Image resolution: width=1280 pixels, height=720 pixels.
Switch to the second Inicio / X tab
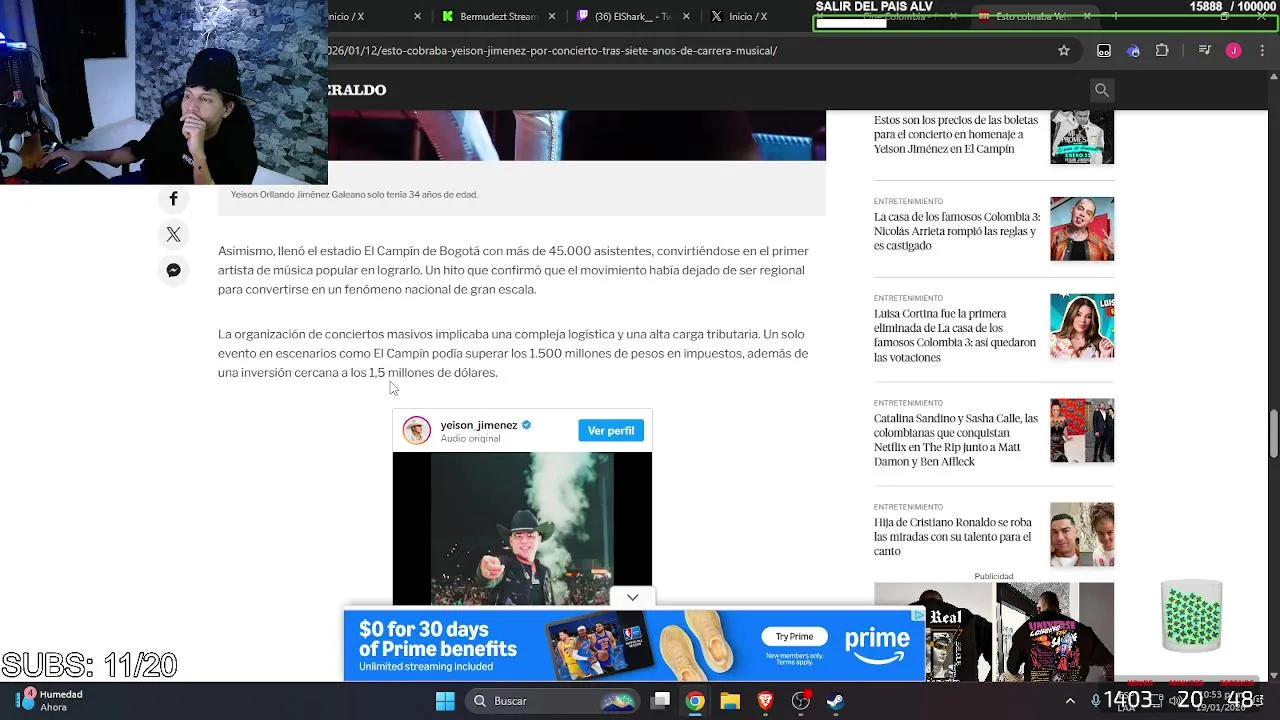click(x=747, y=16)
